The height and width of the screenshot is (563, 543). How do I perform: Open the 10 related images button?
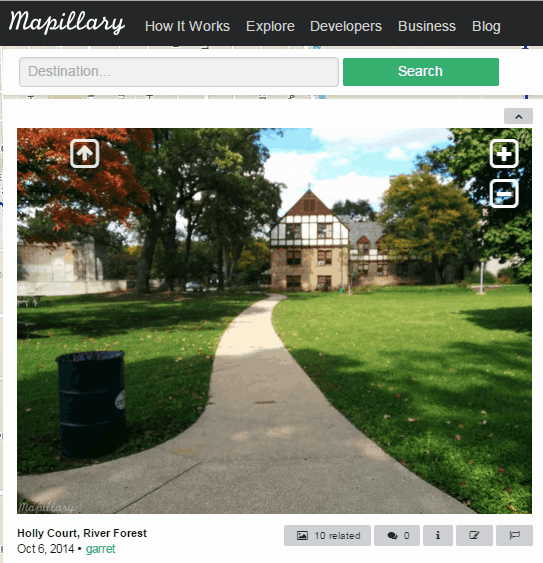tap(328, 535)
